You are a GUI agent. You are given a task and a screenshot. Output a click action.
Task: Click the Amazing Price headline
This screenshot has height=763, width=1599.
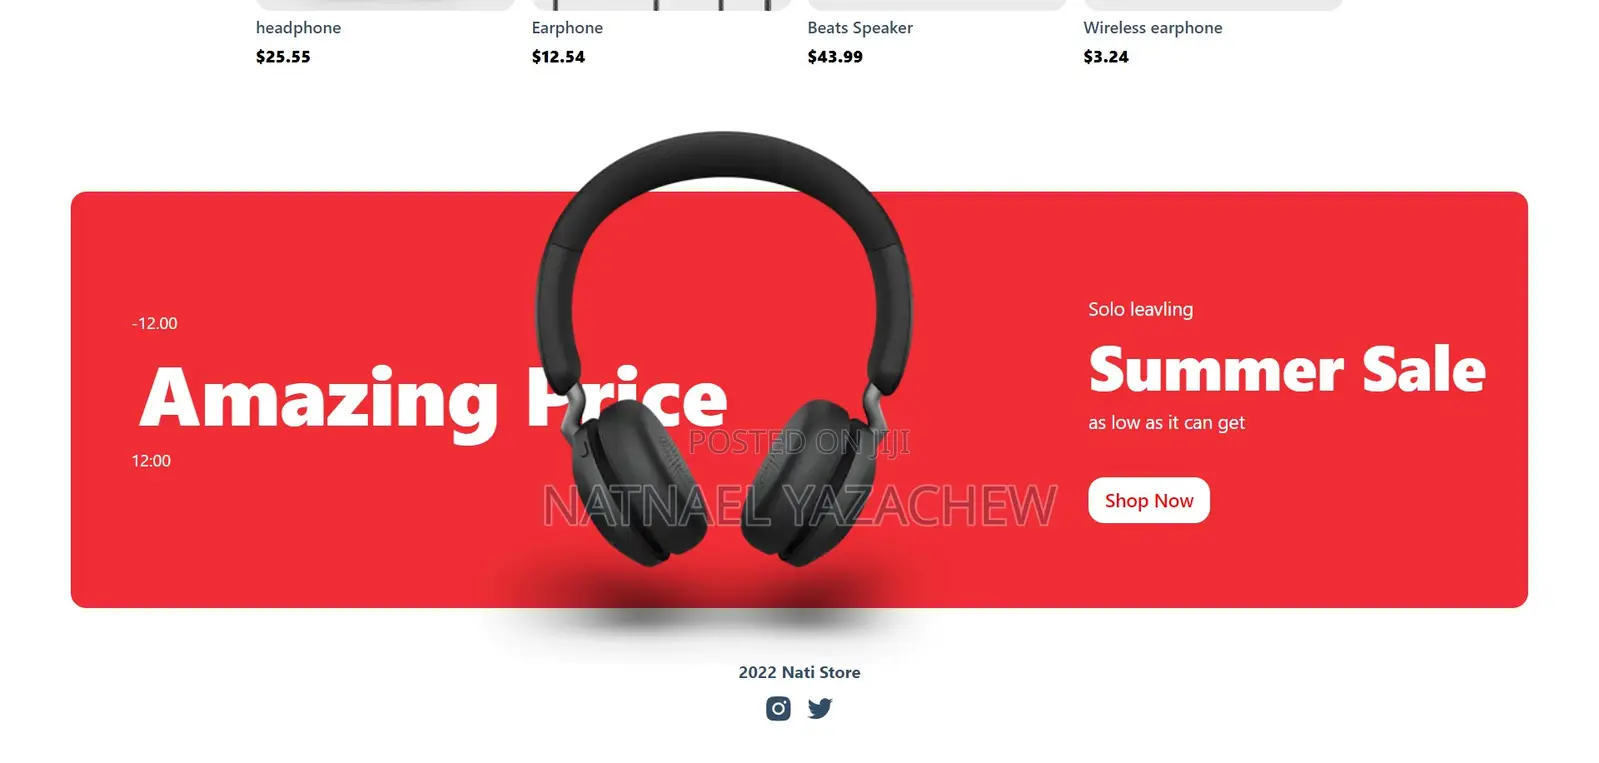click(433, 398)
